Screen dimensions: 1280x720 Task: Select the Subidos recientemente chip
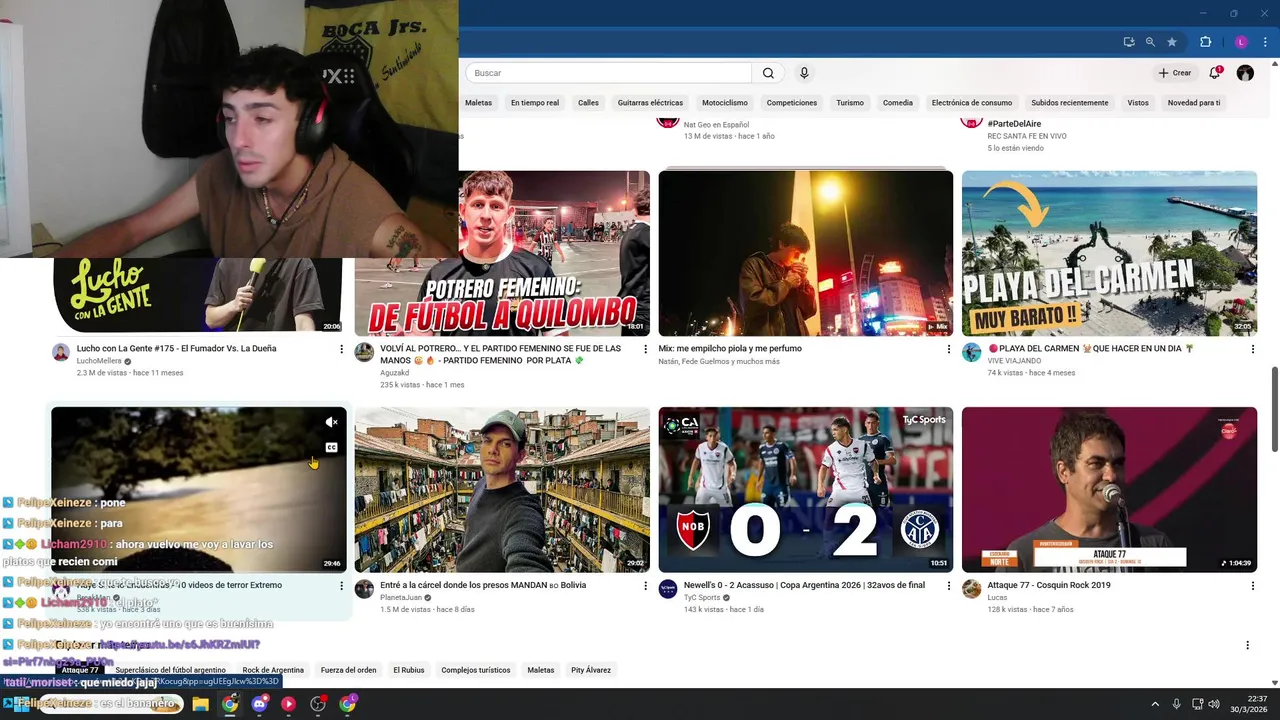tap(1070, 102)
